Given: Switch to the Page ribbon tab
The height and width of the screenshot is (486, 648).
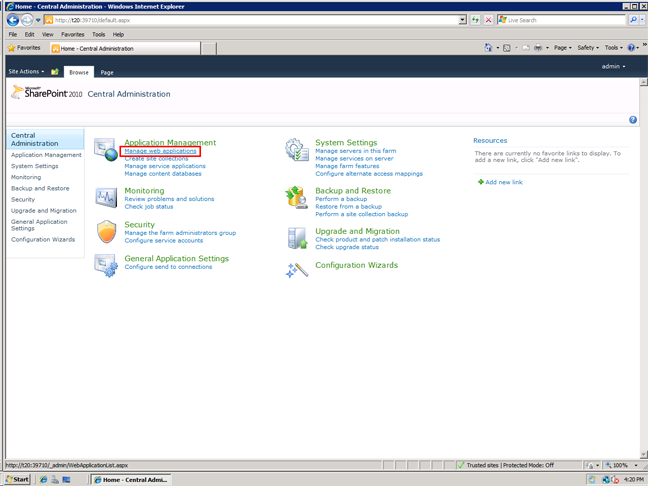Looking at the screenshot, I should (x=107, y=72).
